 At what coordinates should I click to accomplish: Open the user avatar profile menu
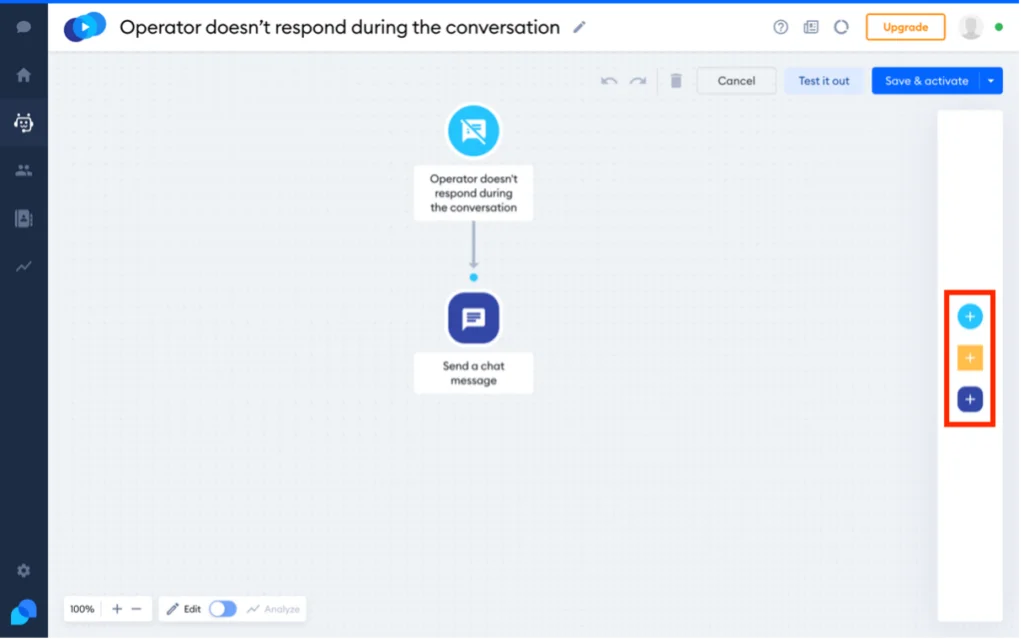coord(972,27)
